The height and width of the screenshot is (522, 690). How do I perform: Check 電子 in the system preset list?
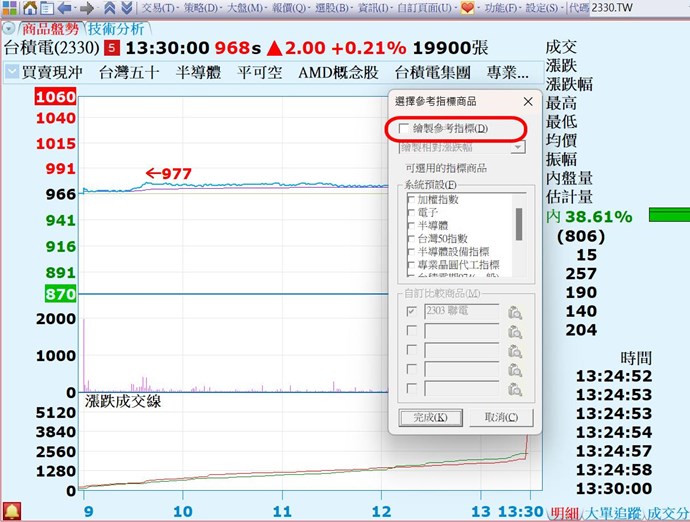tap(411, 213)
